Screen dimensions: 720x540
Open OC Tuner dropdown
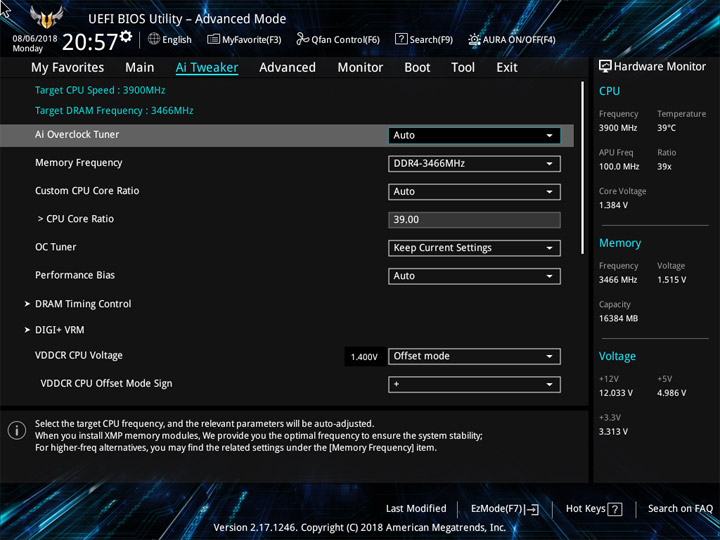[x=474, y=248]
